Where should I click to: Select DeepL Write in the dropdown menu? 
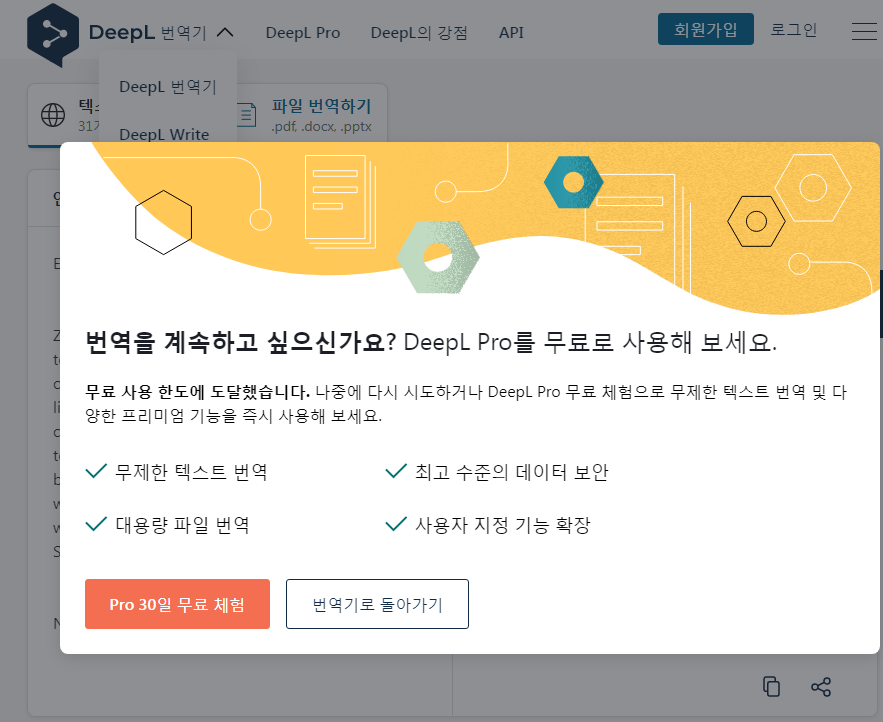pyautogui.click(x=164, y=134)
